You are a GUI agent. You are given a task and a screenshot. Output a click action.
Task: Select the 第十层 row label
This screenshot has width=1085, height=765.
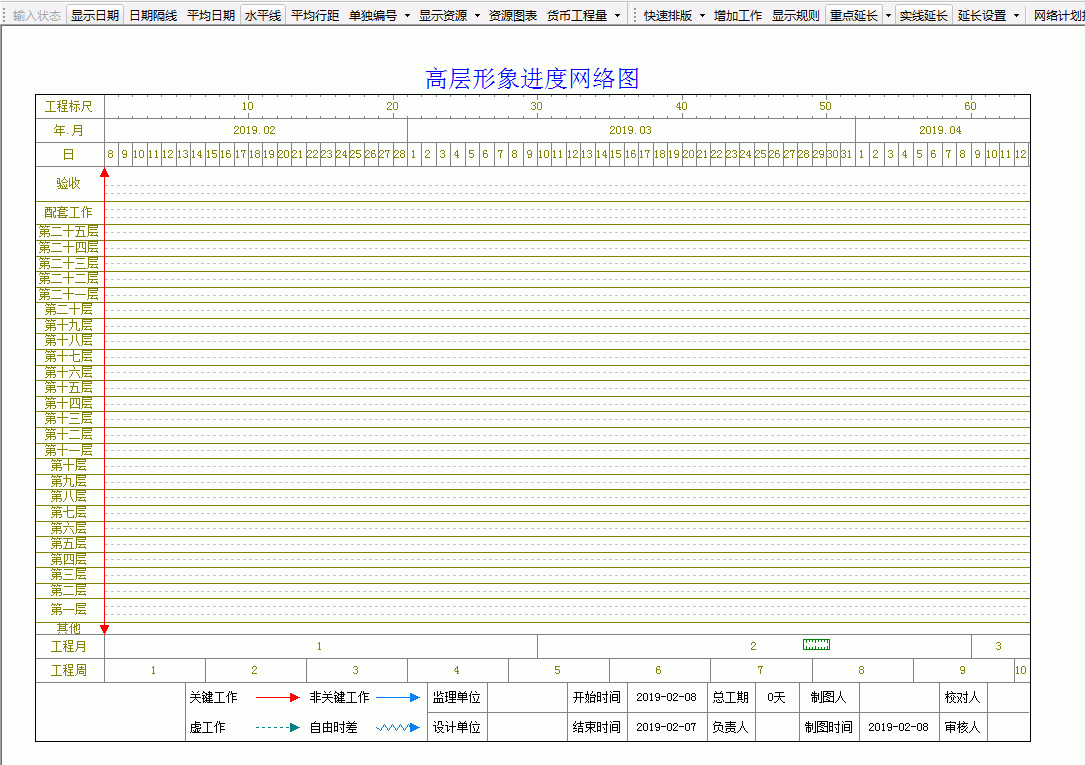click(69, 466)
